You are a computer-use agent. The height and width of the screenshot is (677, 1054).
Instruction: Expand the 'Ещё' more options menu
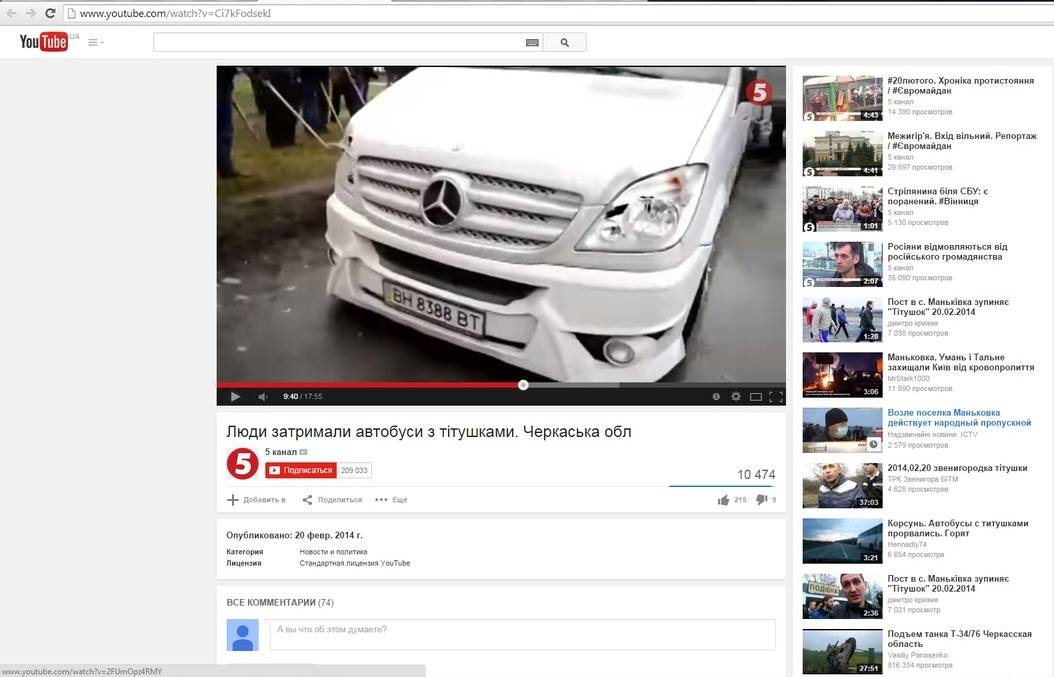pyautogui.click(x=391, y=500)
